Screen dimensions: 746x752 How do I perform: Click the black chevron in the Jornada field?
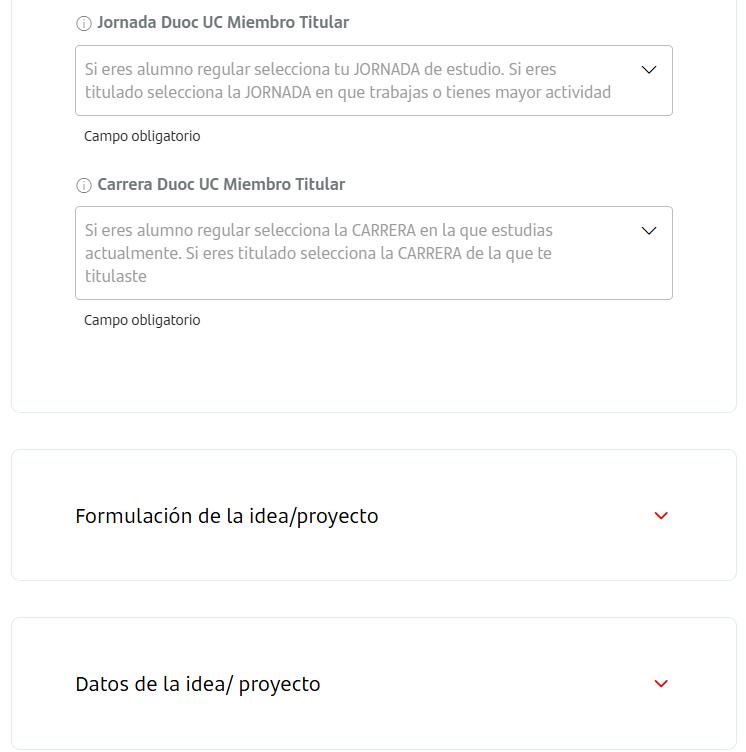click(649, 70)
